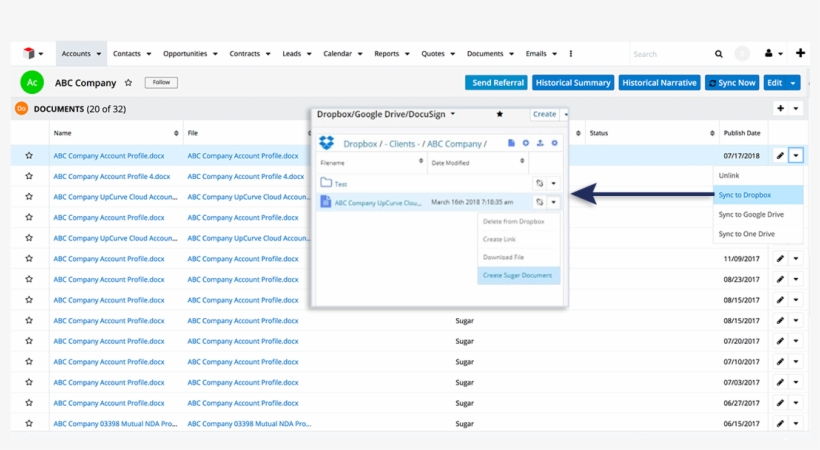
Task: Click the notifications circle icon in navbar
Action: pos(742,53)
